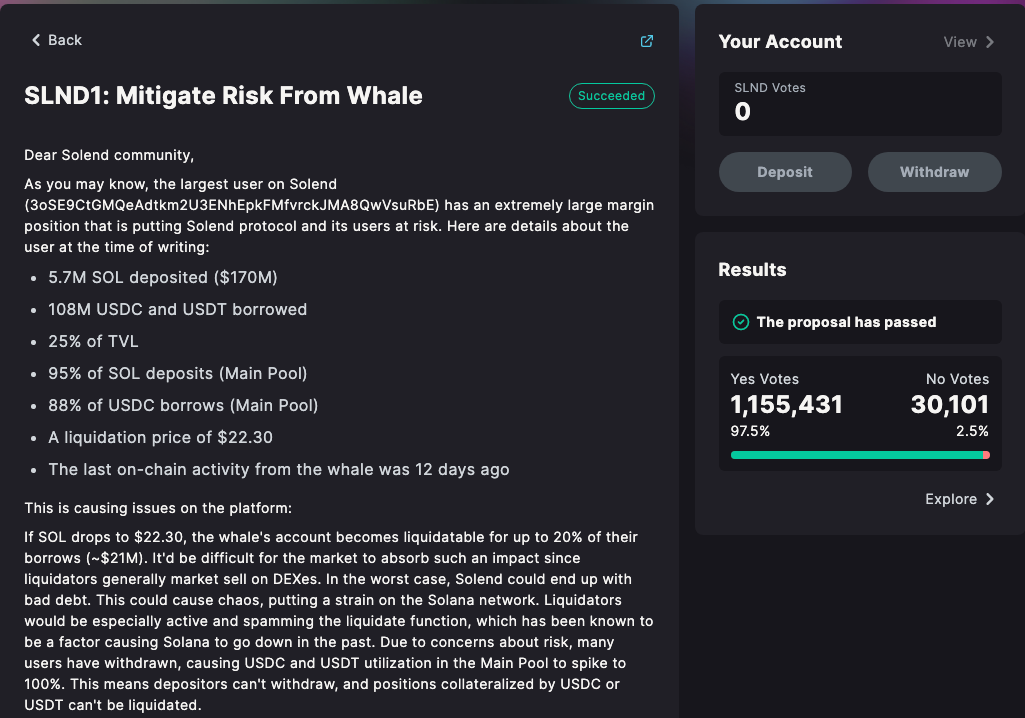Click the red No end of vote bar

tap(987, 455)
